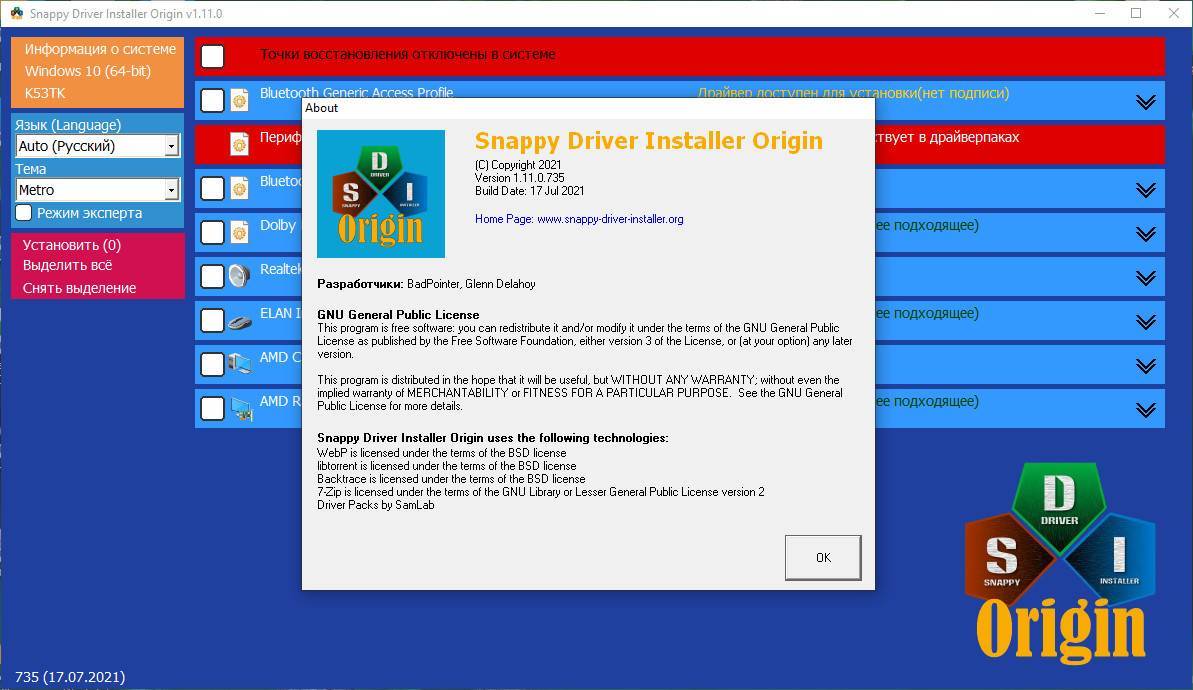Expand the ELAN driver row chevron
This screenshot has width=1193, height=690.
(1145, 321)
